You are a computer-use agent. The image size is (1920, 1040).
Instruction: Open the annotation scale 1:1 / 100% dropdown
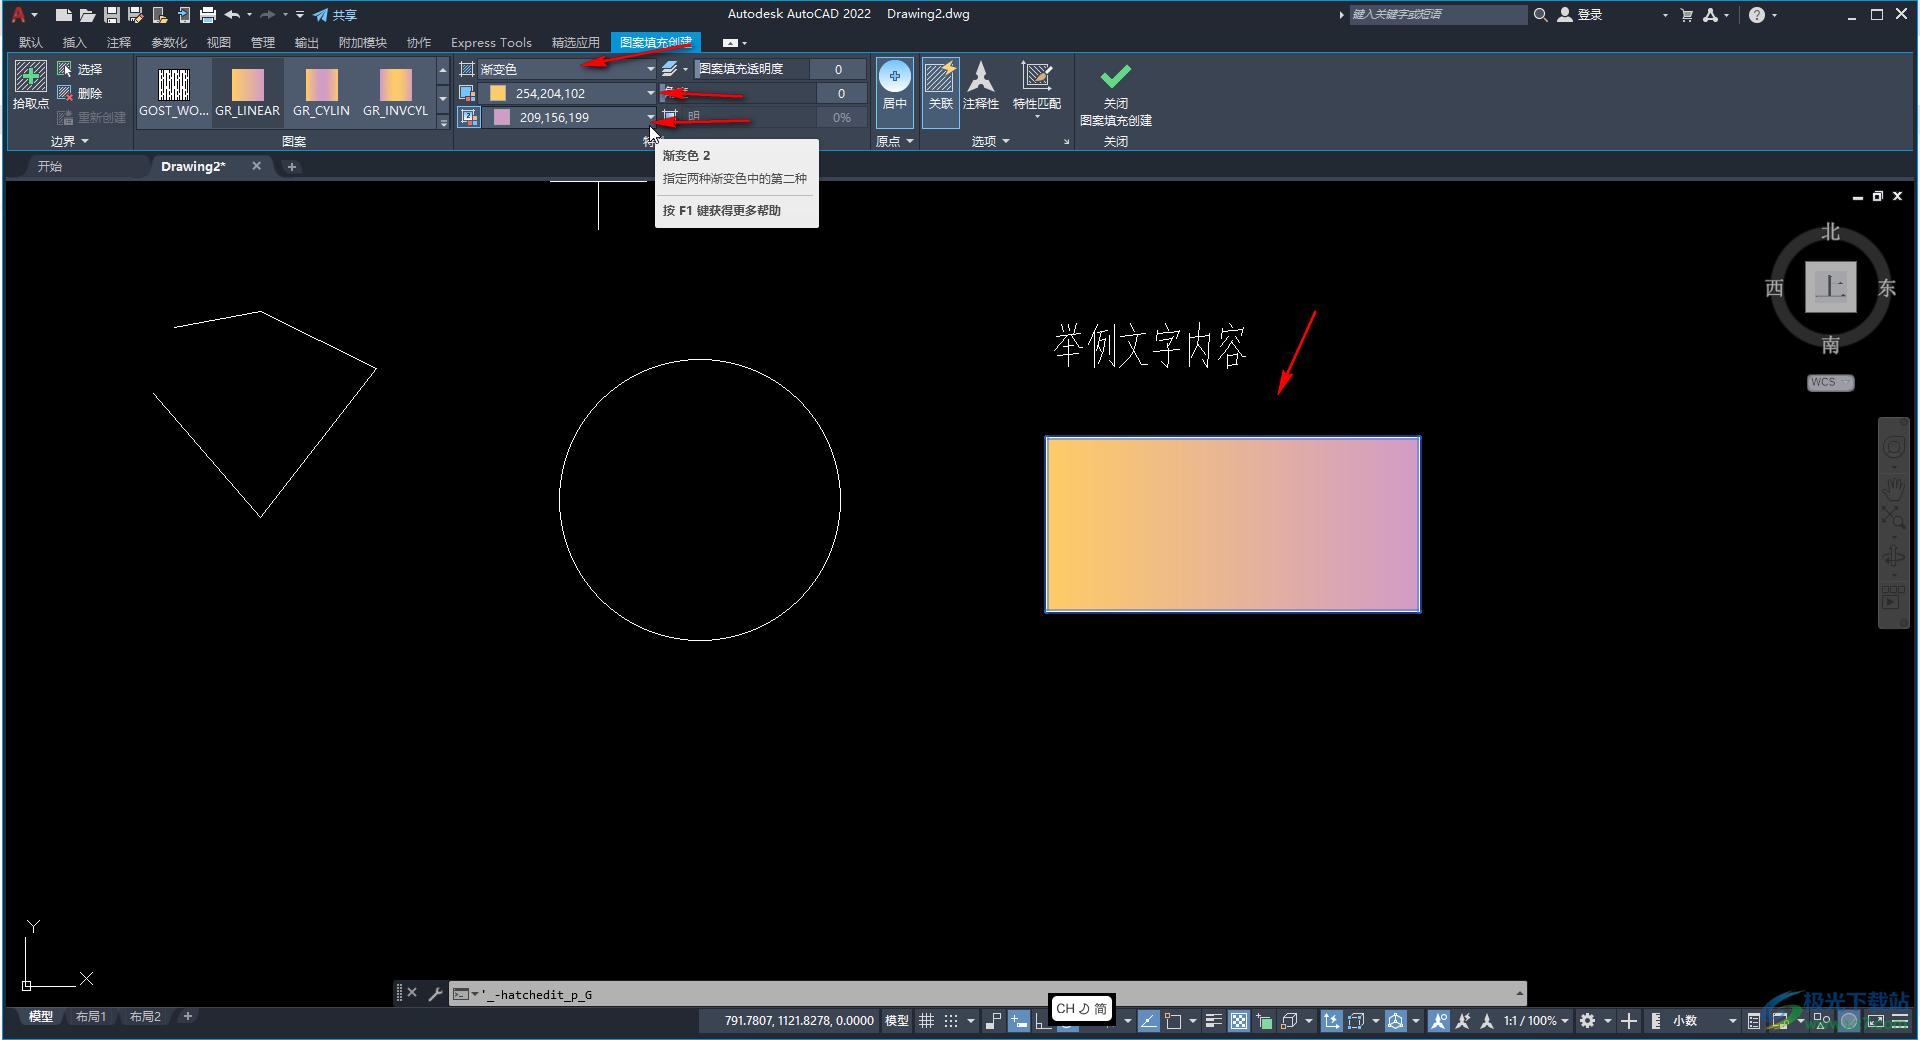coord(1535,1021)
